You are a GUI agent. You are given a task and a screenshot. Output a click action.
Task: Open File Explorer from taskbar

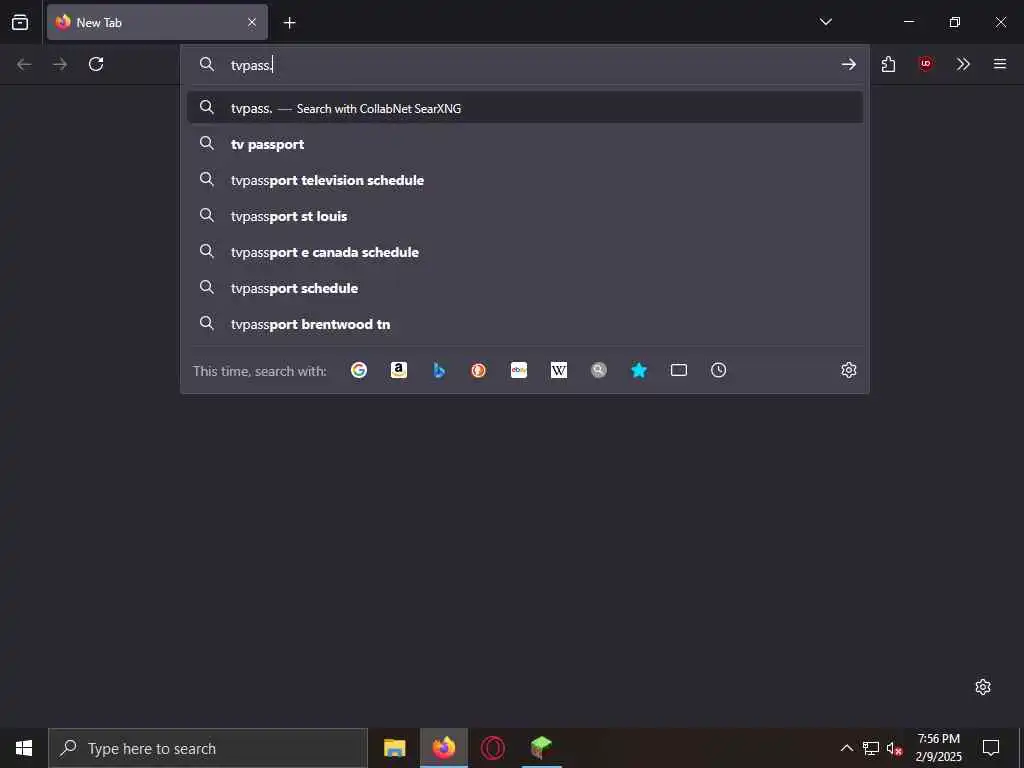coord(394,748)
